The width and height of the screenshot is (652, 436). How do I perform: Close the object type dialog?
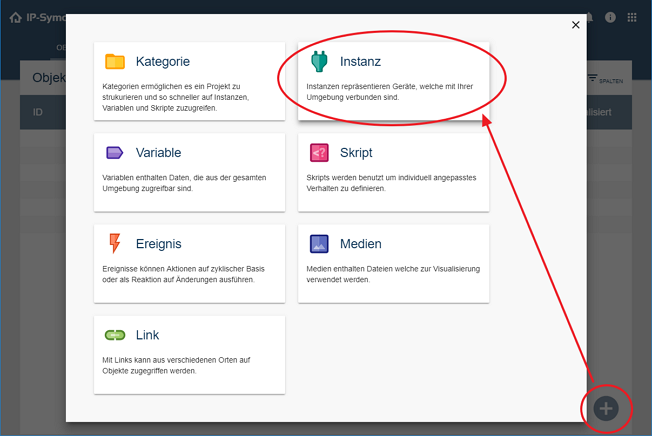click(576, 25)
